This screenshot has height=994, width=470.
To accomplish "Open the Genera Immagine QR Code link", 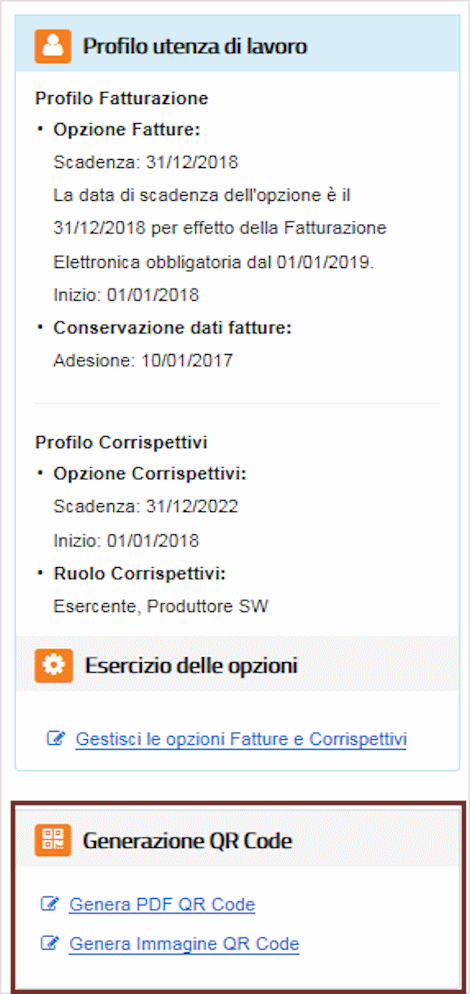I will (184, 944).
